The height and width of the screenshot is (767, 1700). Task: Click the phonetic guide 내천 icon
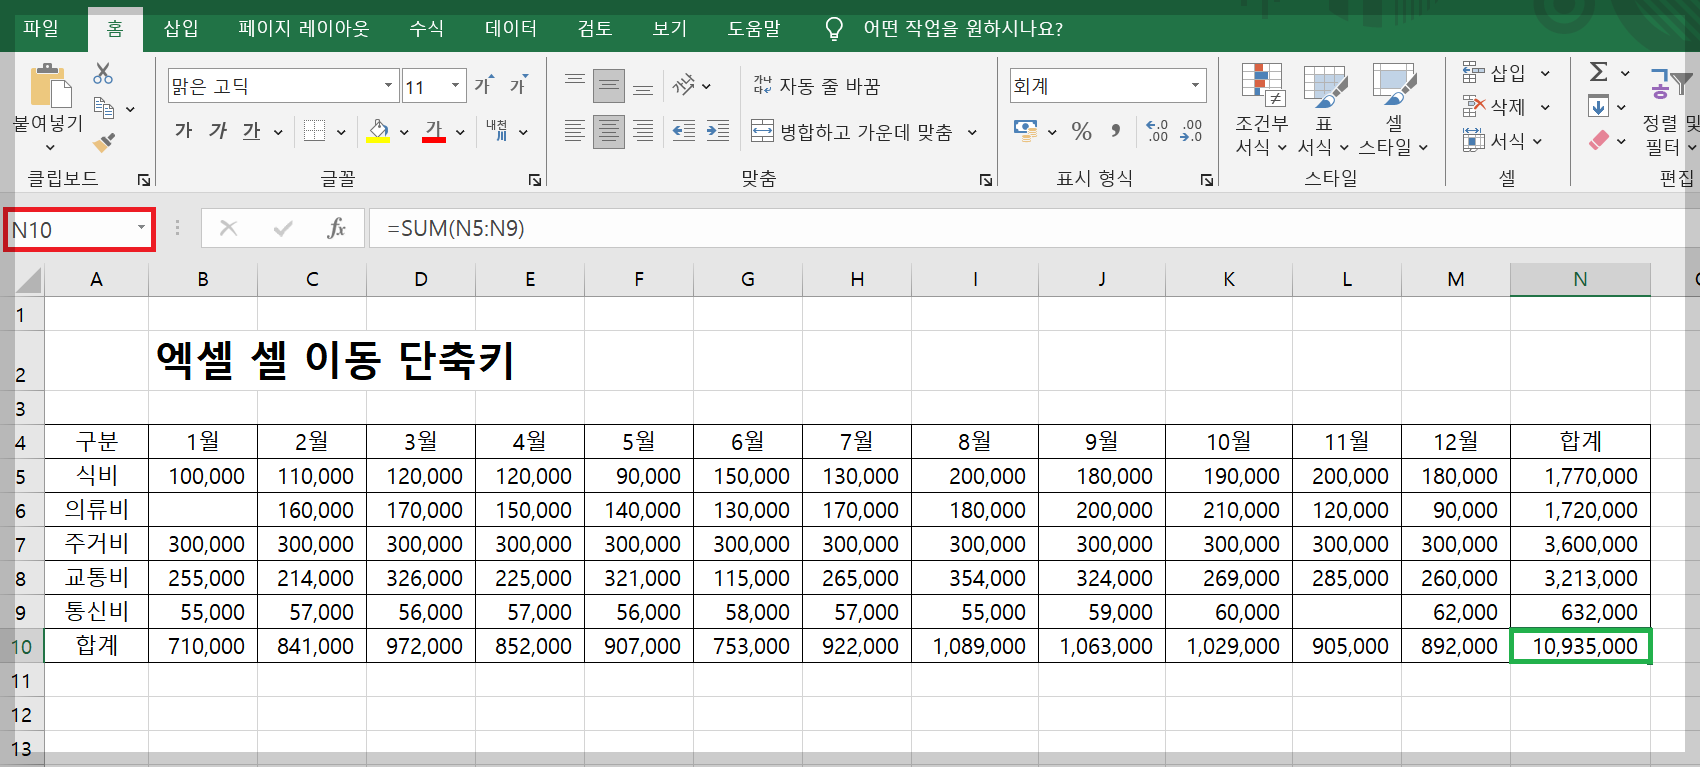point(497,130)
